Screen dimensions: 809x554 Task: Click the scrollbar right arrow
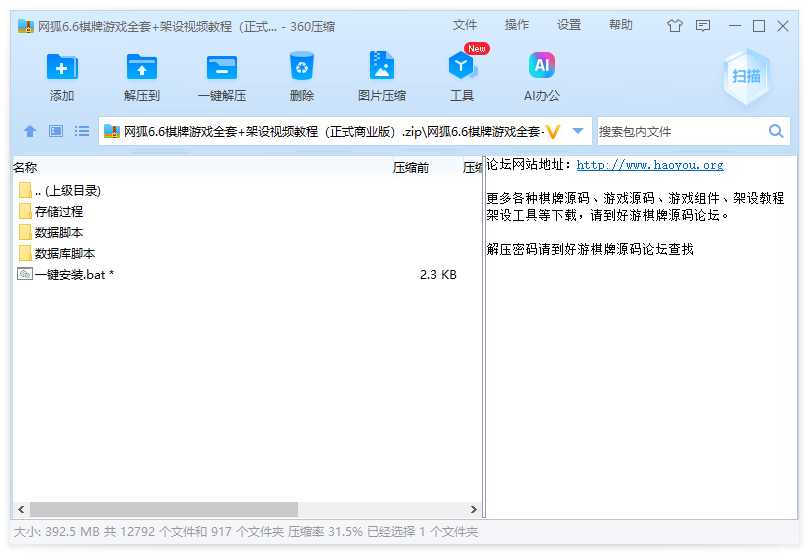coord(473,509)
